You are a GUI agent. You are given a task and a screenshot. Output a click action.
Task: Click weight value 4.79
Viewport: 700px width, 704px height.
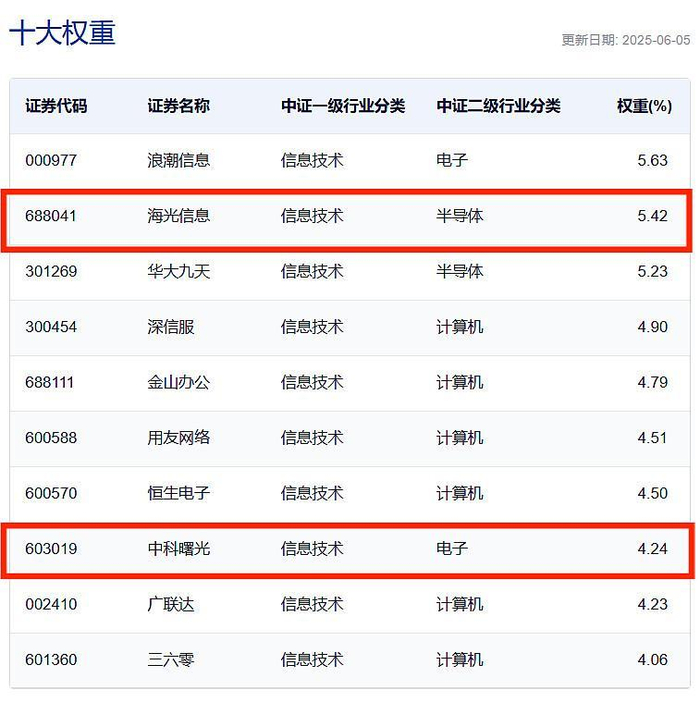click(x=652, y=383)
